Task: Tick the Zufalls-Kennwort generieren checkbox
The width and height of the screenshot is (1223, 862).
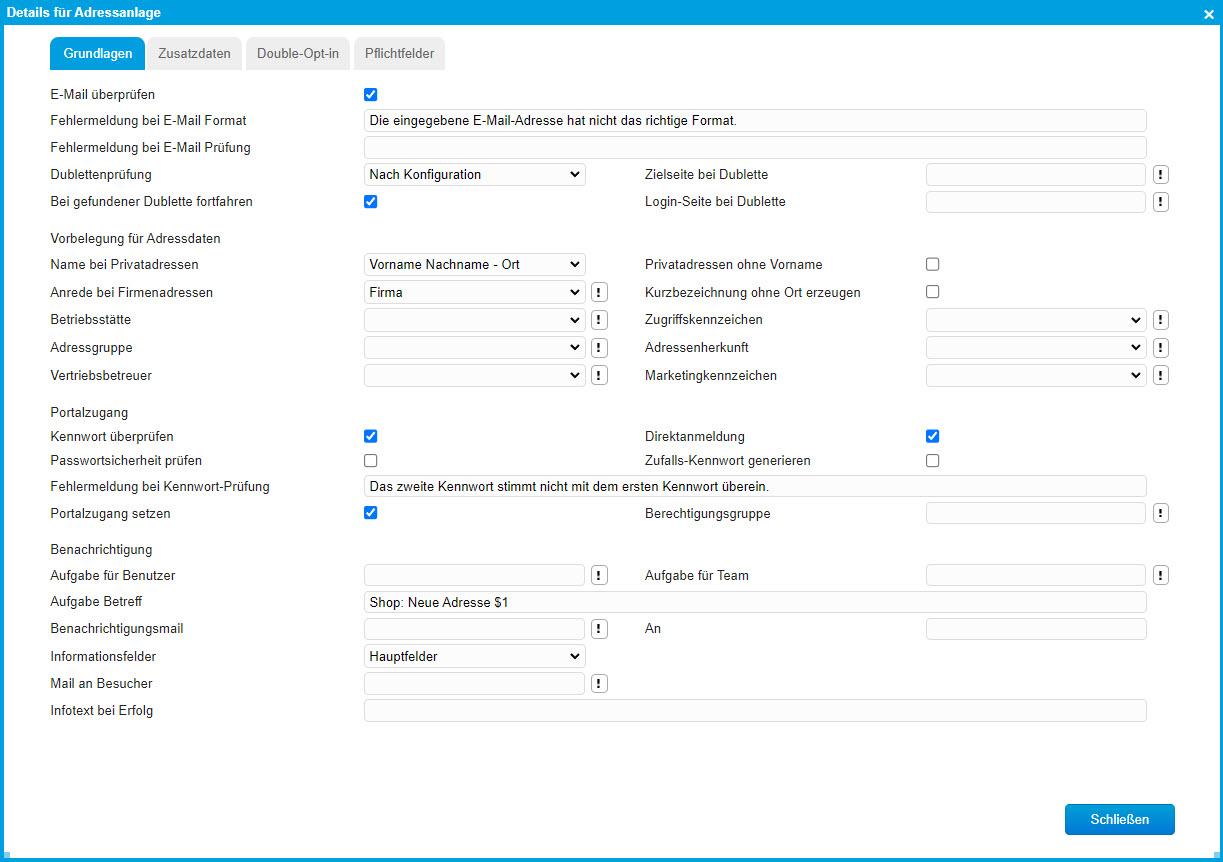Action: tap(932, 461)
